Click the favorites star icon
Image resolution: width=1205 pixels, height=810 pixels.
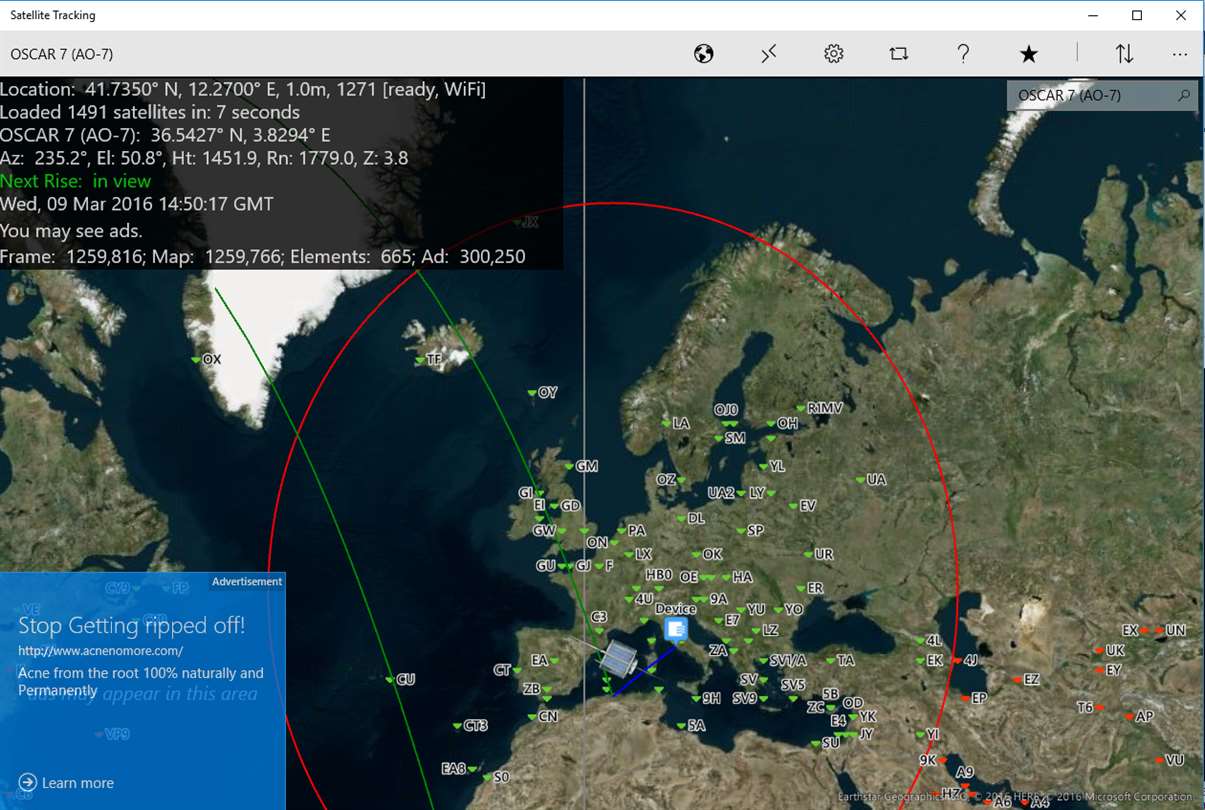1028,54
